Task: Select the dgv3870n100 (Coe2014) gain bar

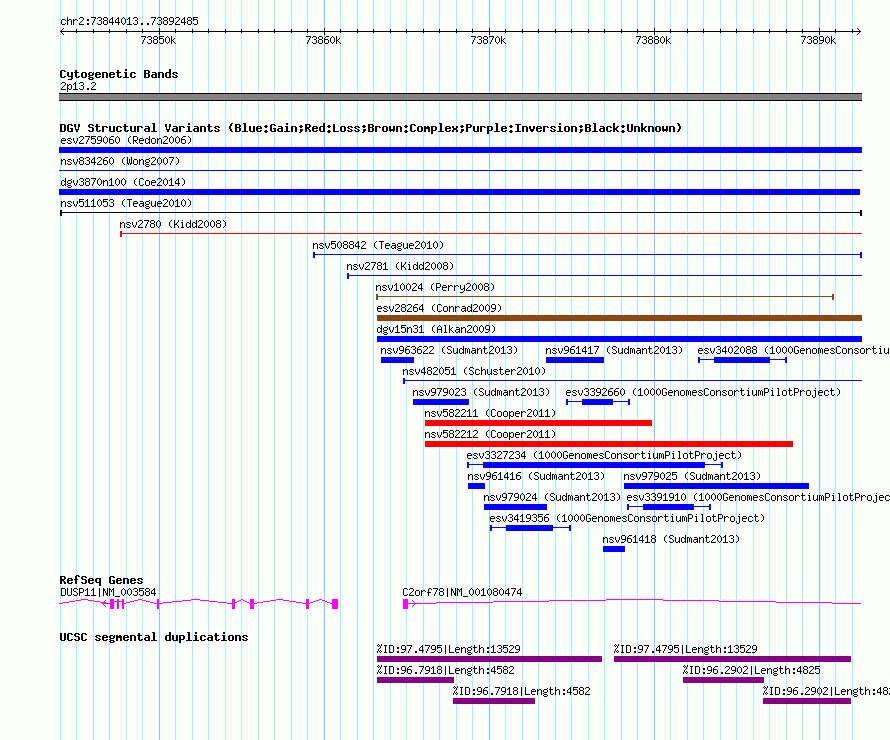Action: click(460, 192)
